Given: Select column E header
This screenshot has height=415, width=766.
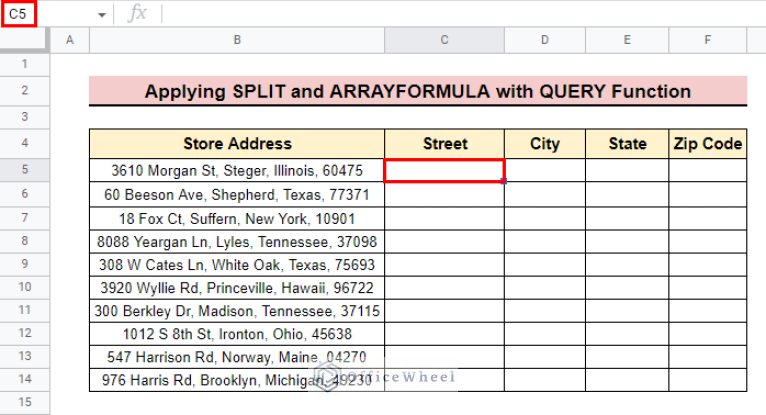Looking at the screenshot, I should point(627,40).
